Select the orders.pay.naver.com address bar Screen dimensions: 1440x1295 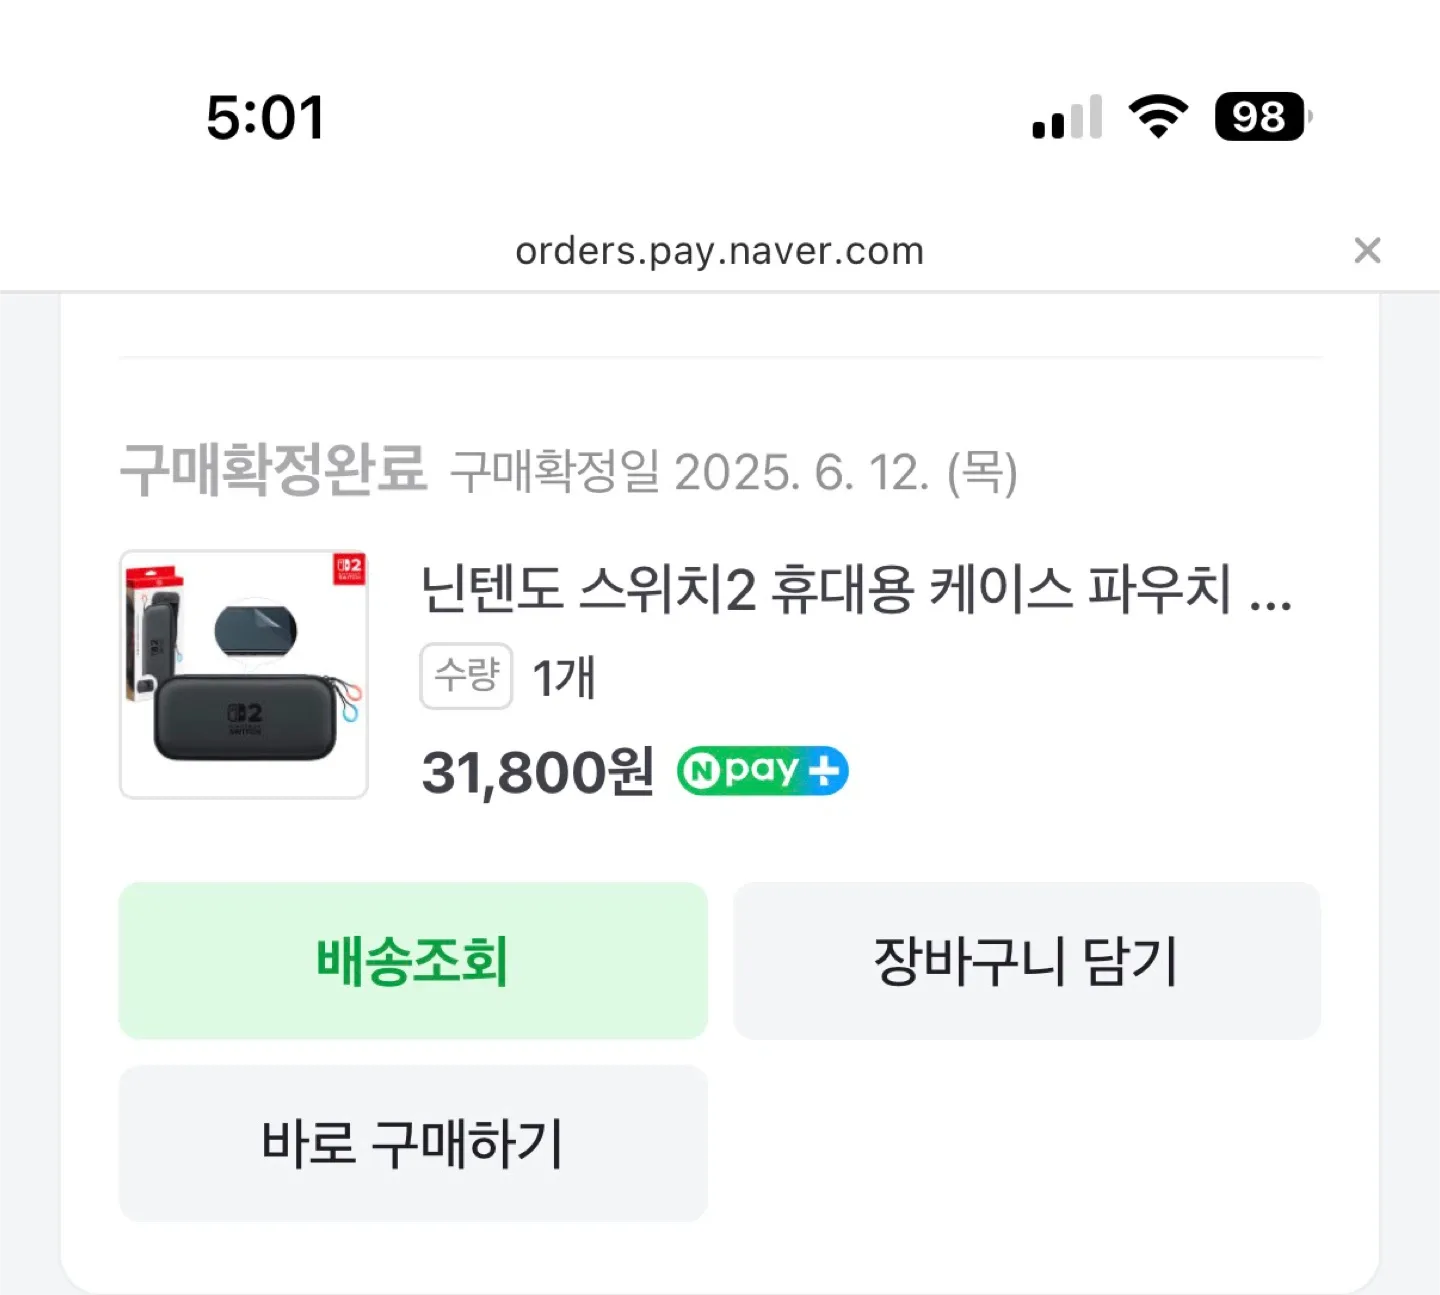point(719,251)
